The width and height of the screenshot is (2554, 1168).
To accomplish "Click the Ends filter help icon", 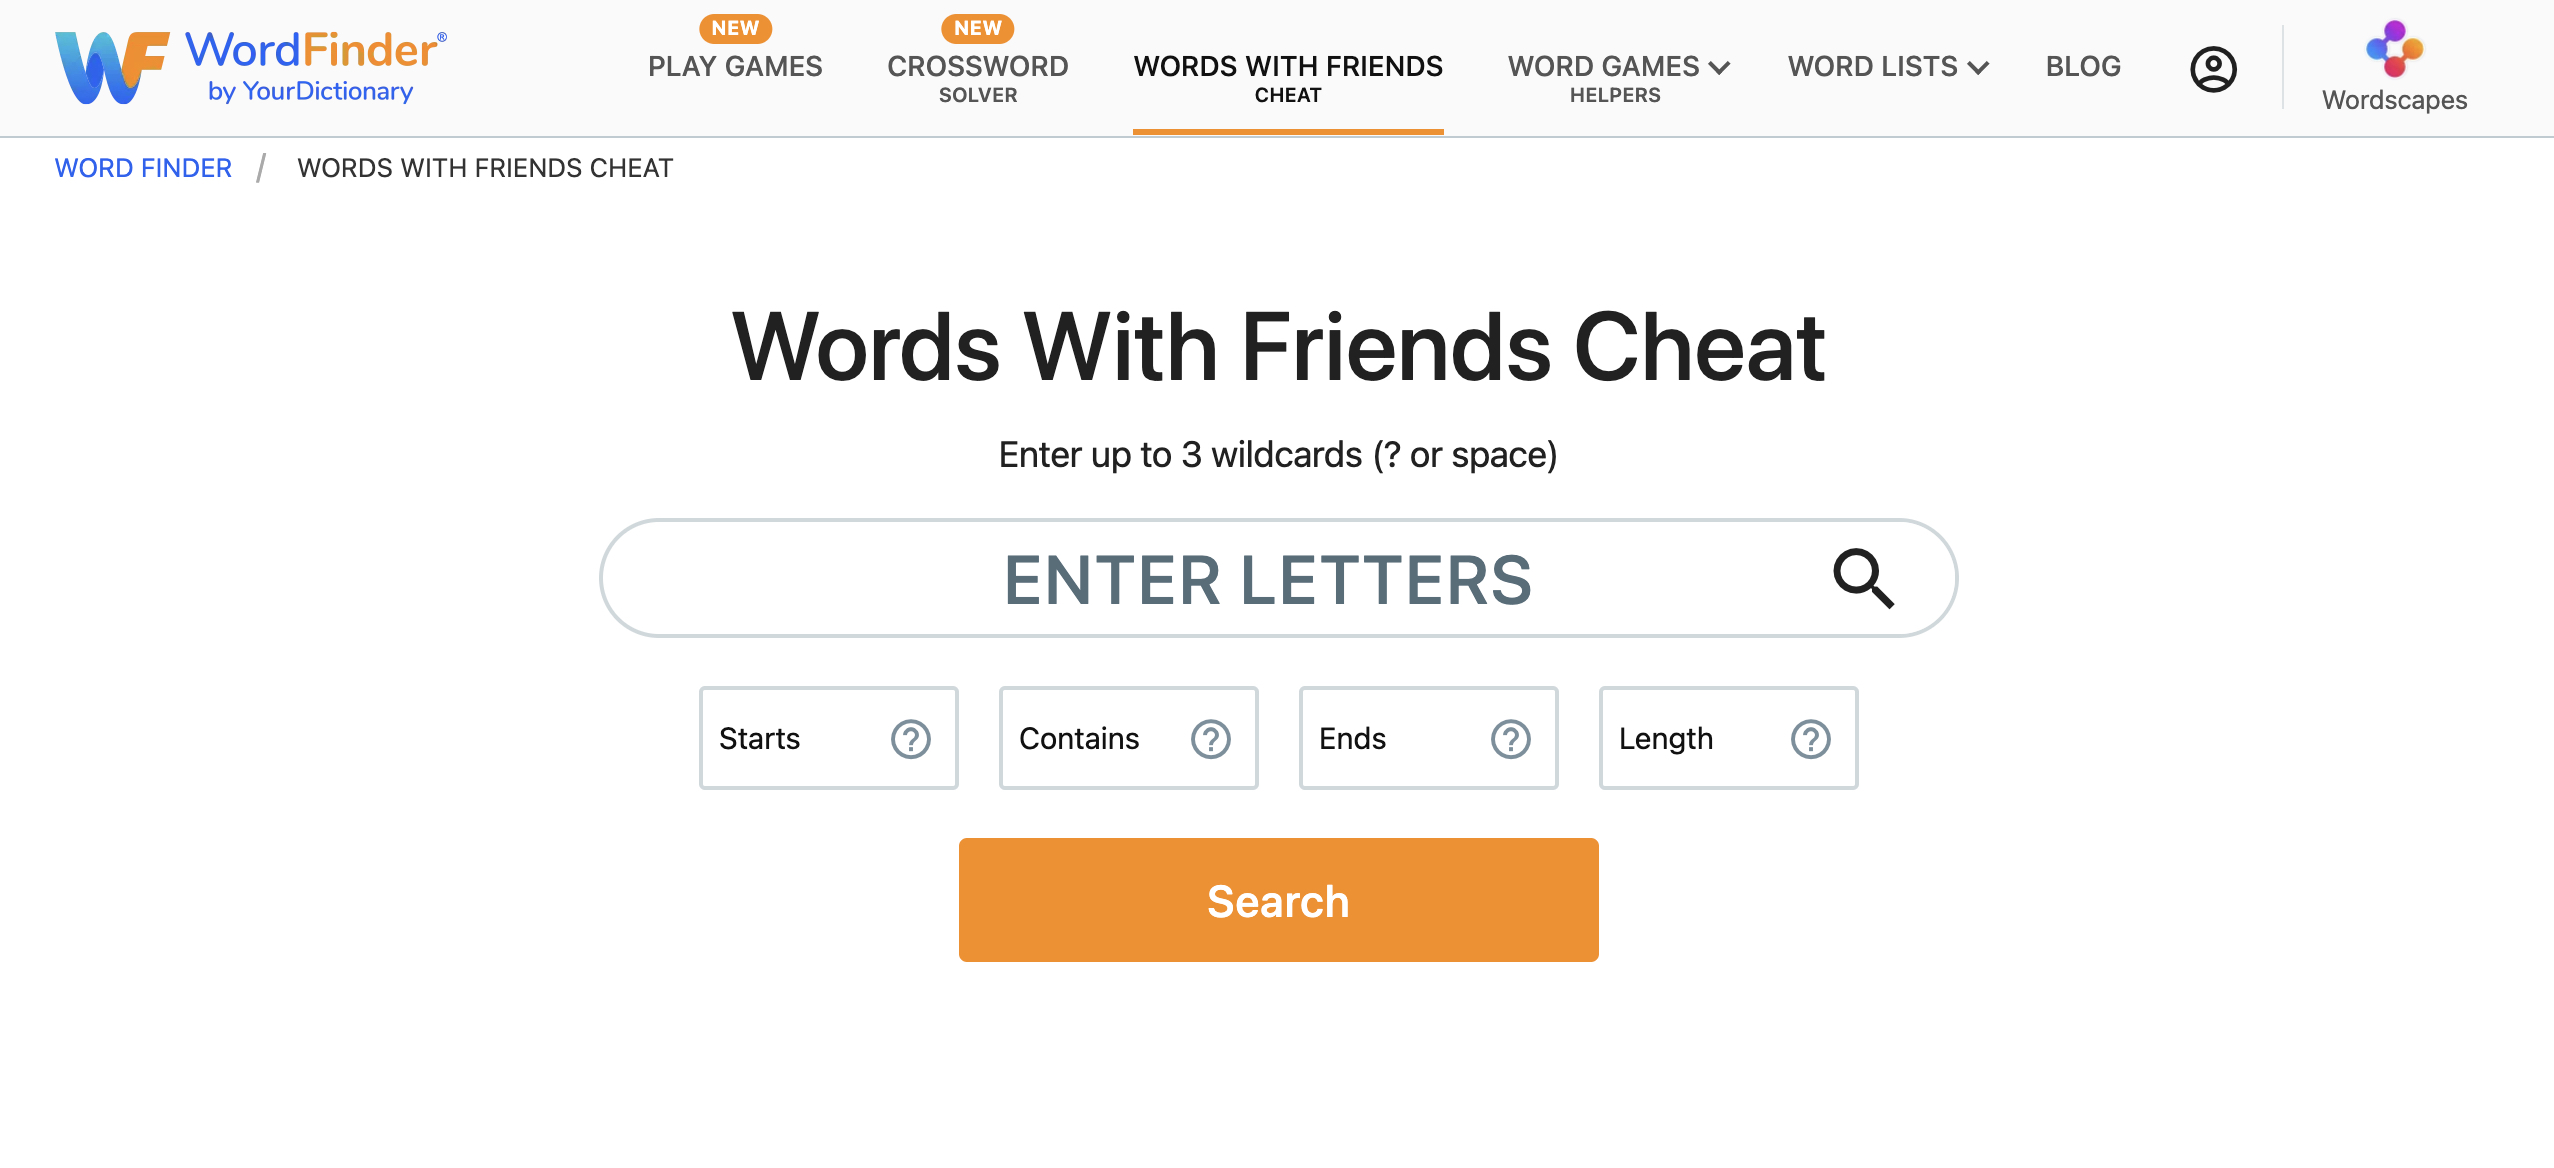I will 1510,738.
